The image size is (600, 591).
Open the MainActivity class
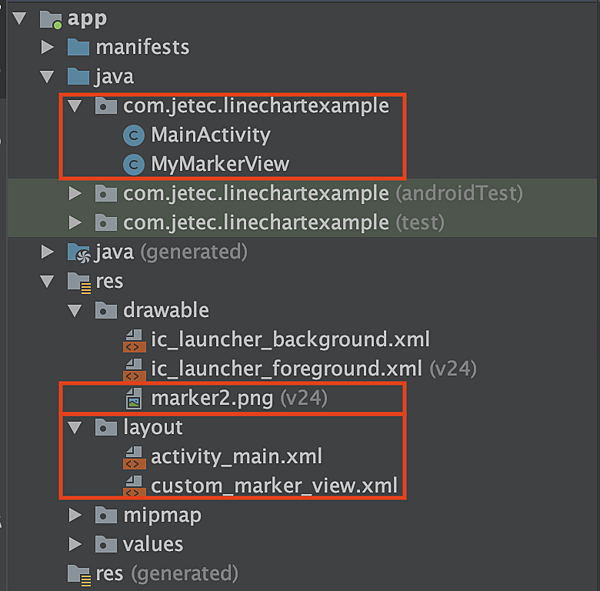[210, 135]
